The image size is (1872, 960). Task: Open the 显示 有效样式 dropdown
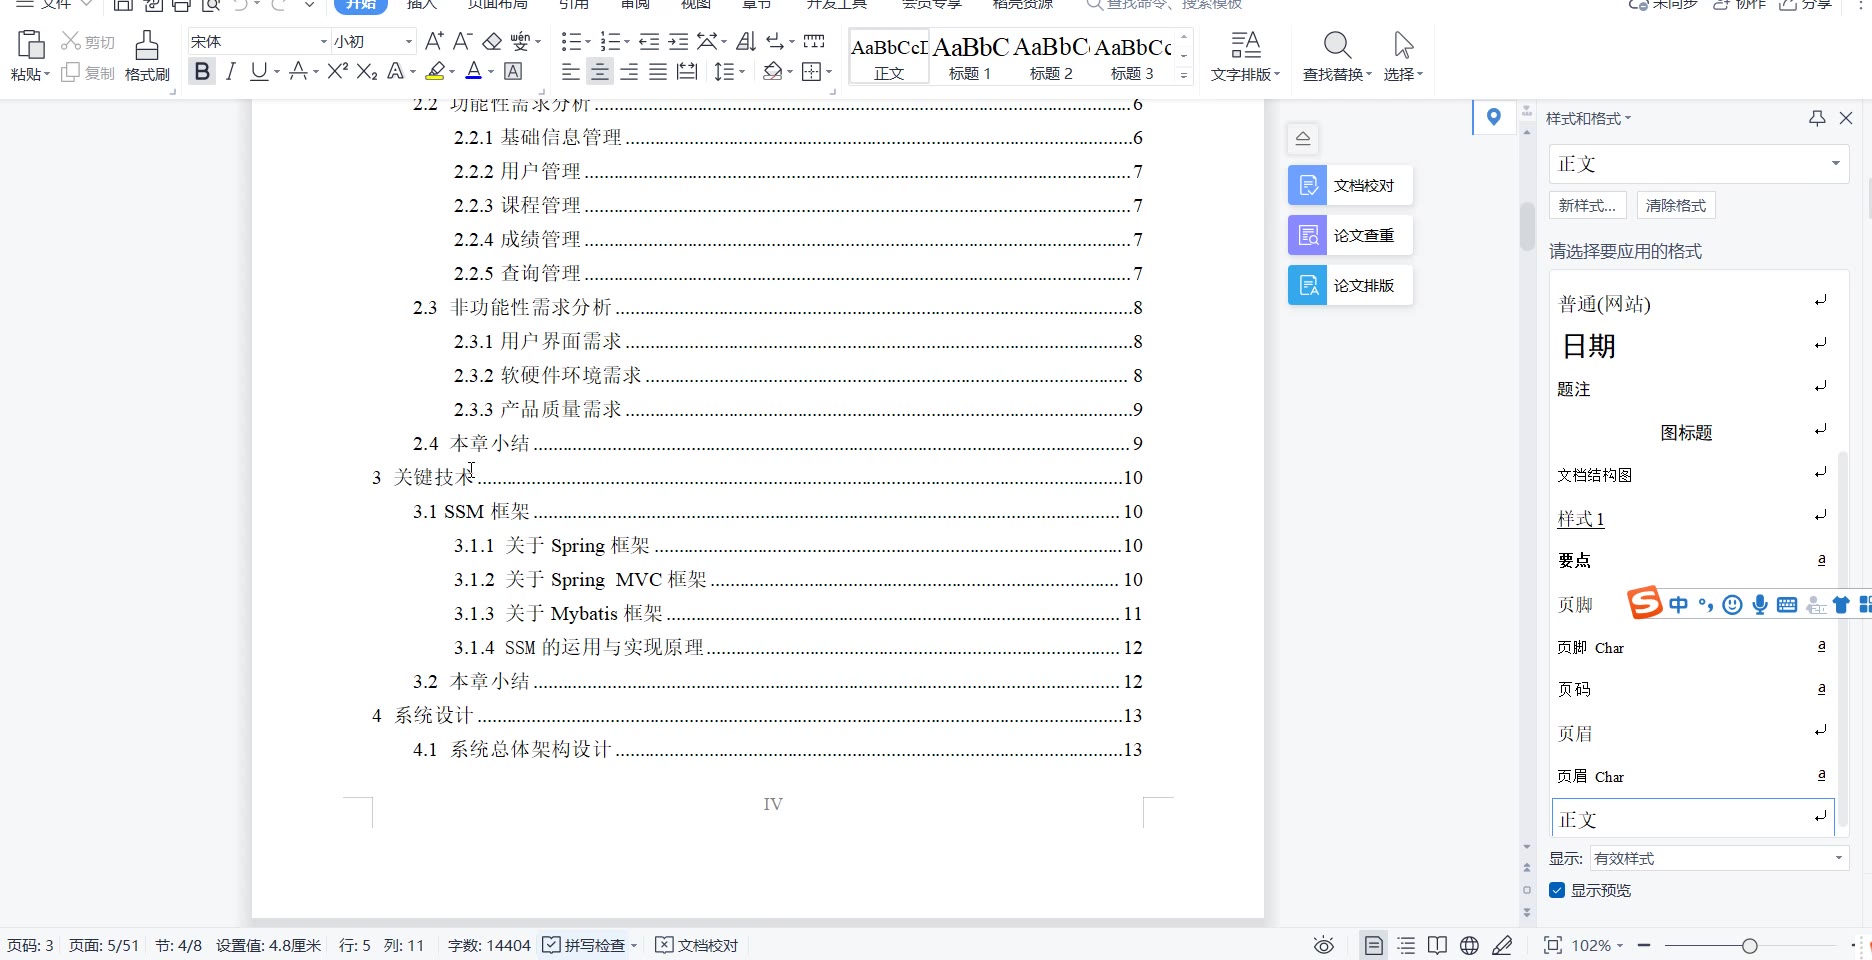(1718, 858)
